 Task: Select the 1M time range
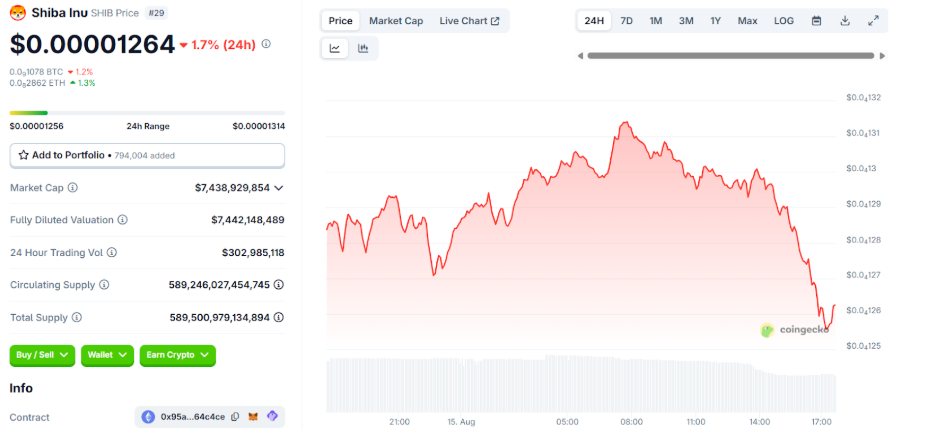pos(656,21)
